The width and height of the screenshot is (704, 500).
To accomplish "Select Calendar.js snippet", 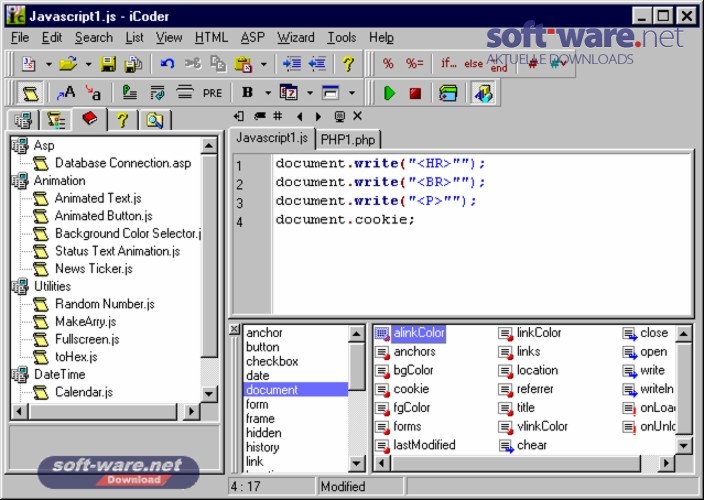I will click(84, 392).
